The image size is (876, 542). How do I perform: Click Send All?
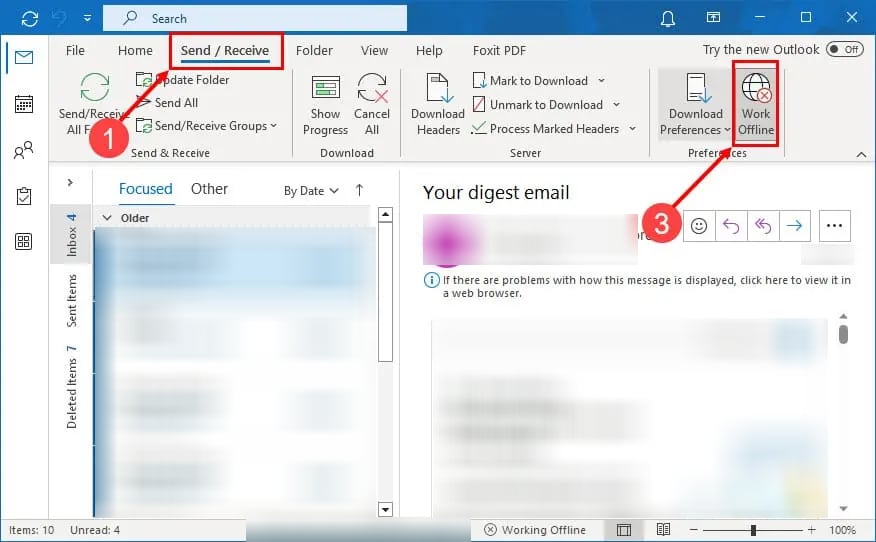[167, 103]
